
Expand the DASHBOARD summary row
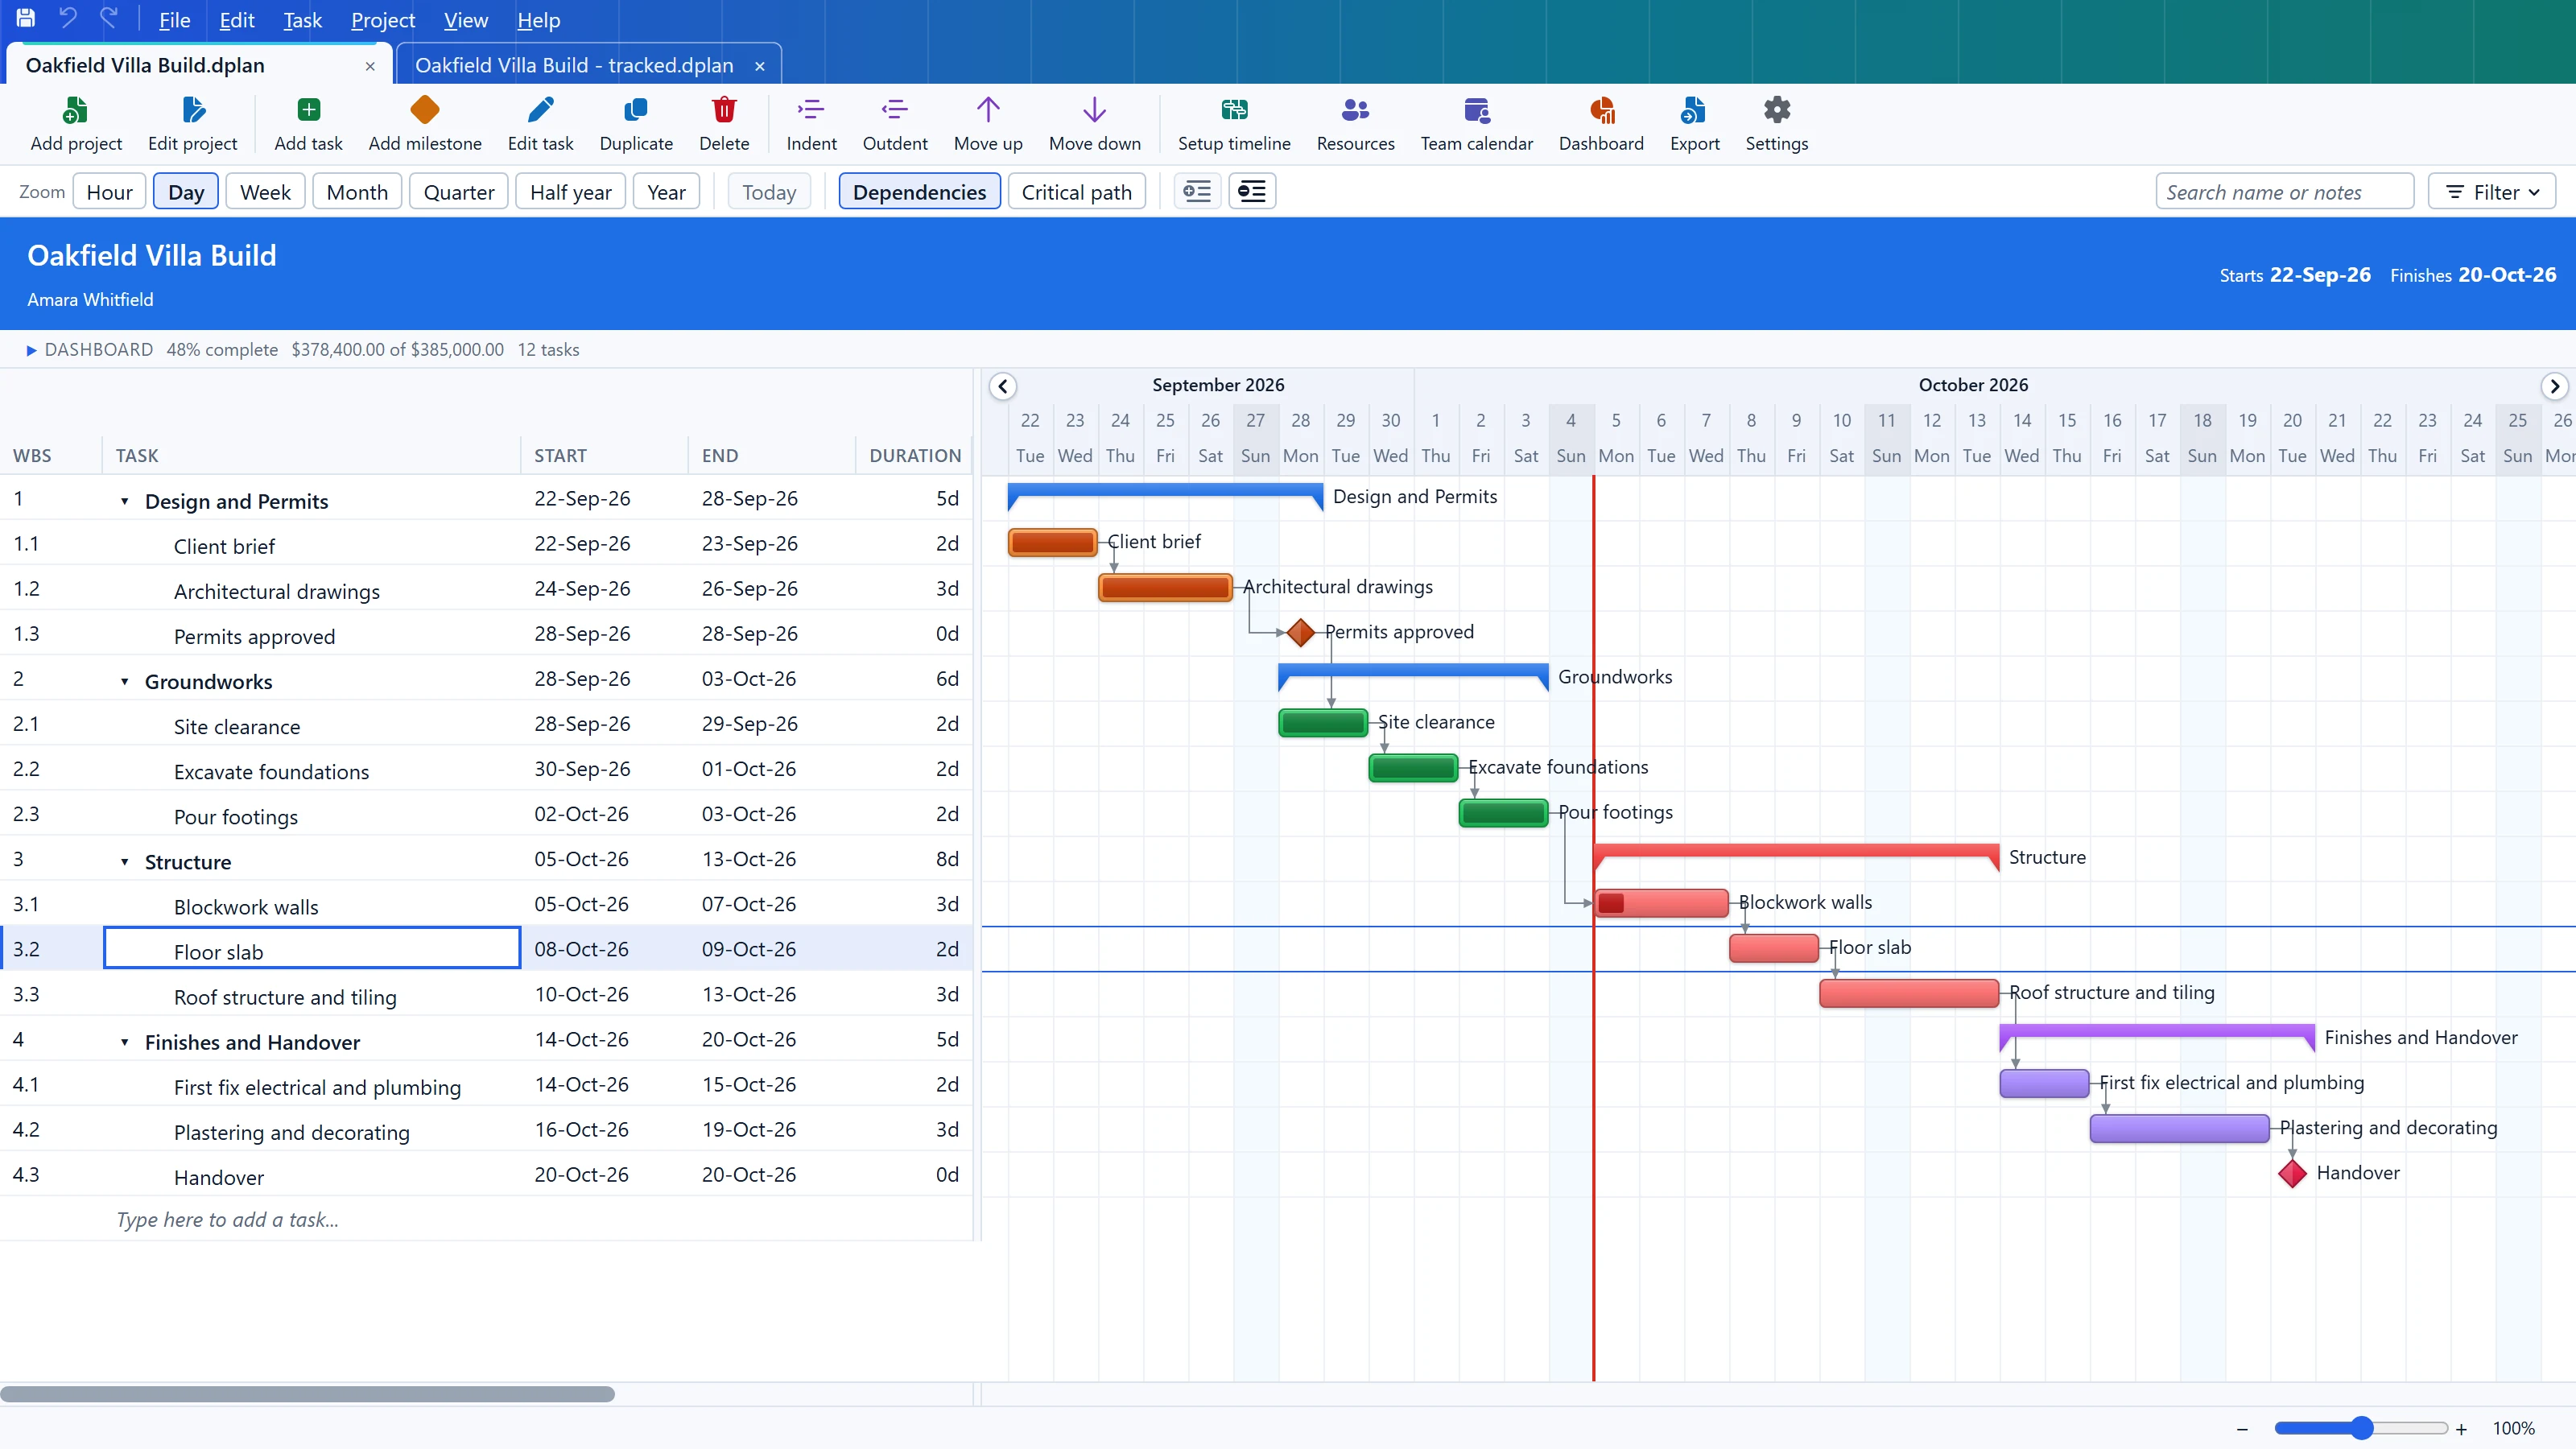click(x=31, y=350)
